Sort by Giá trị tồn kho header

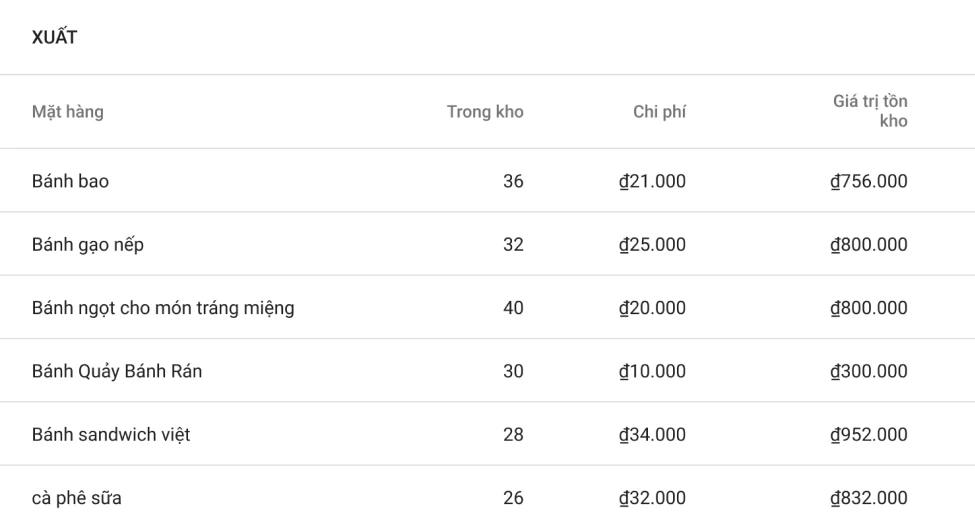(870, 111)
